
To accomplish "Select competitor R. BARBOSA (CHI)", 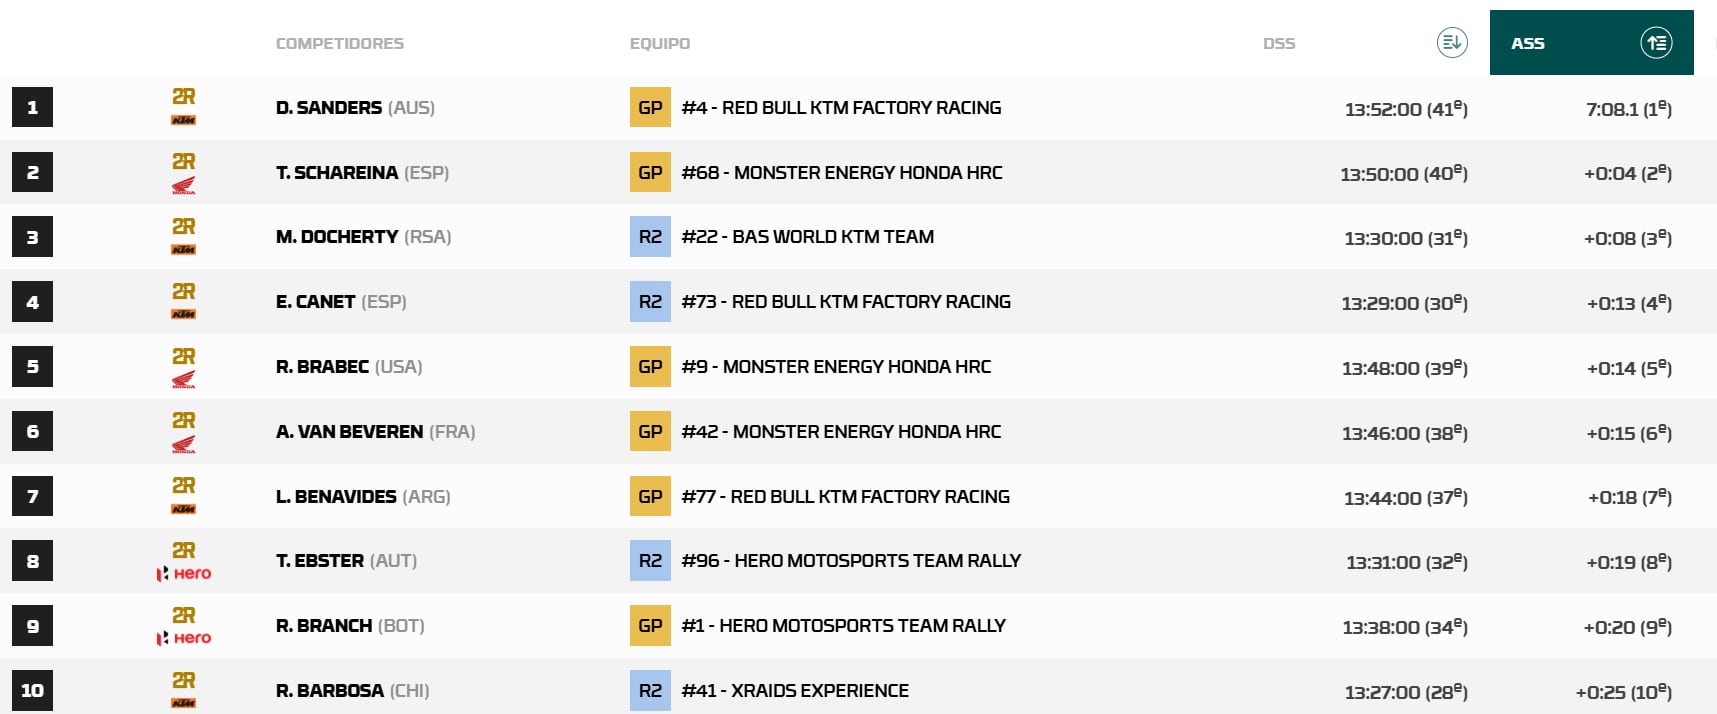I will point(352,691).
